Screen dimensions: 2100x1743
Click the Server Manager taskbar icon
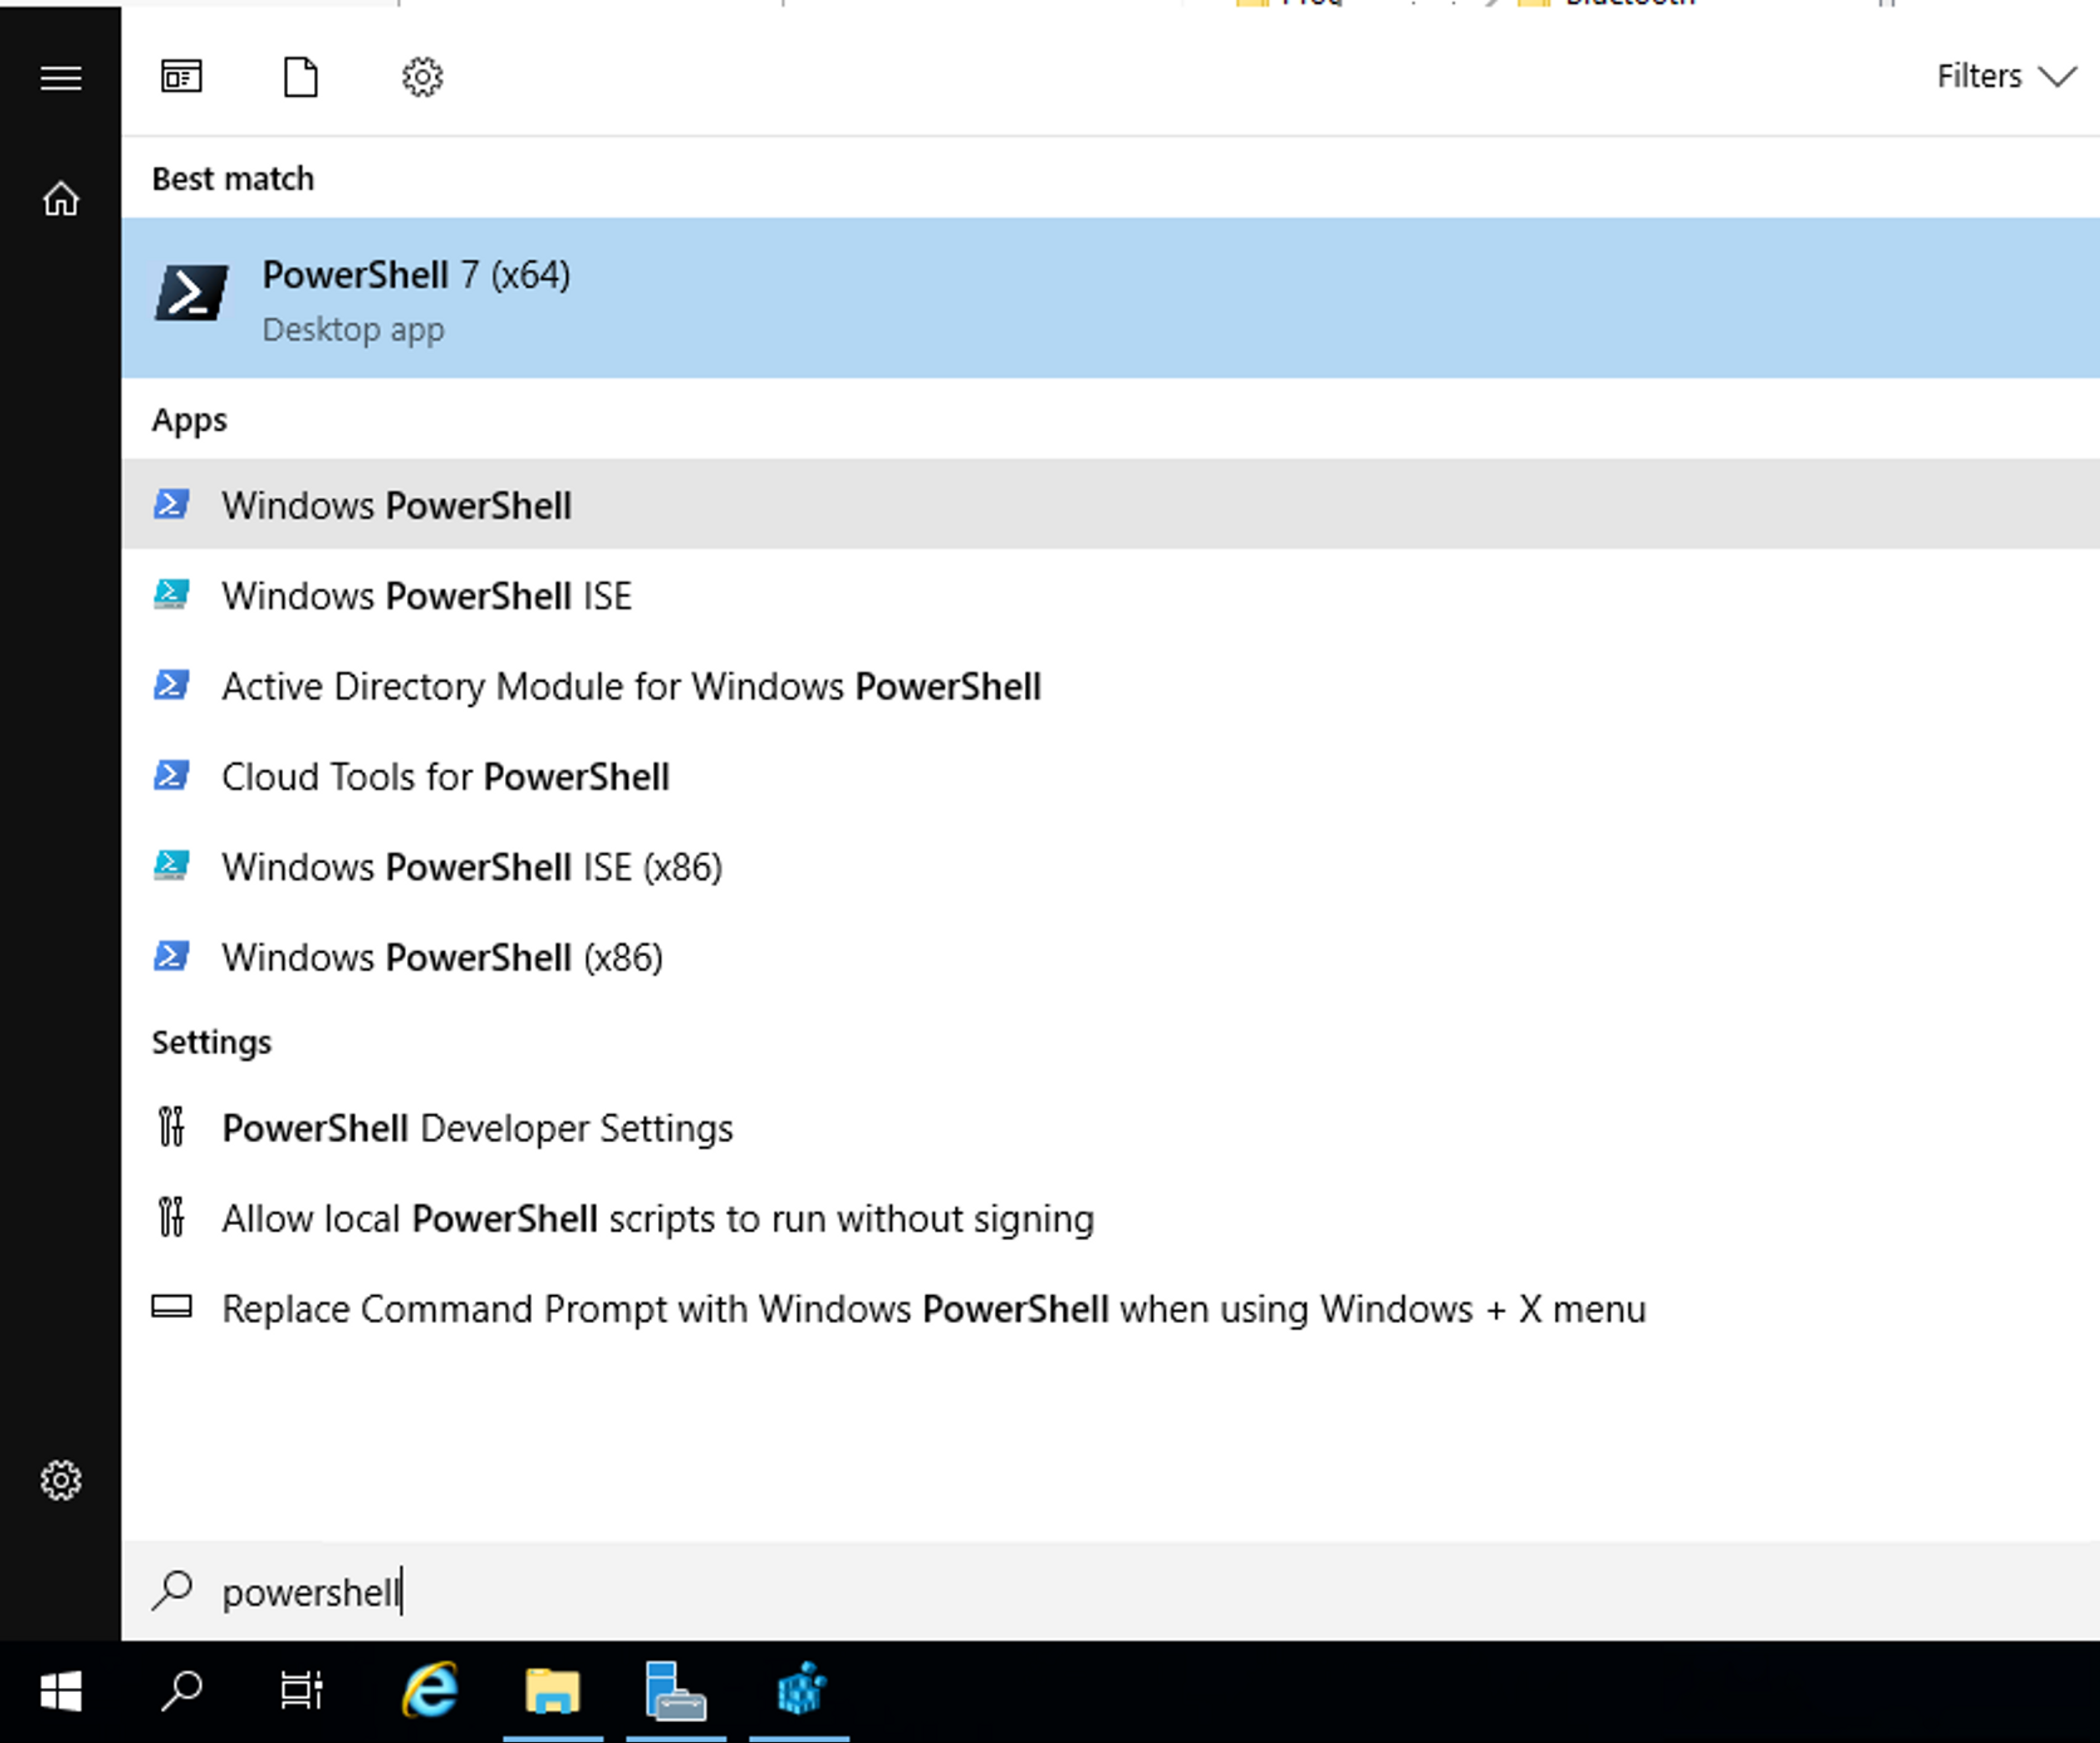[x=675, y=1692]
